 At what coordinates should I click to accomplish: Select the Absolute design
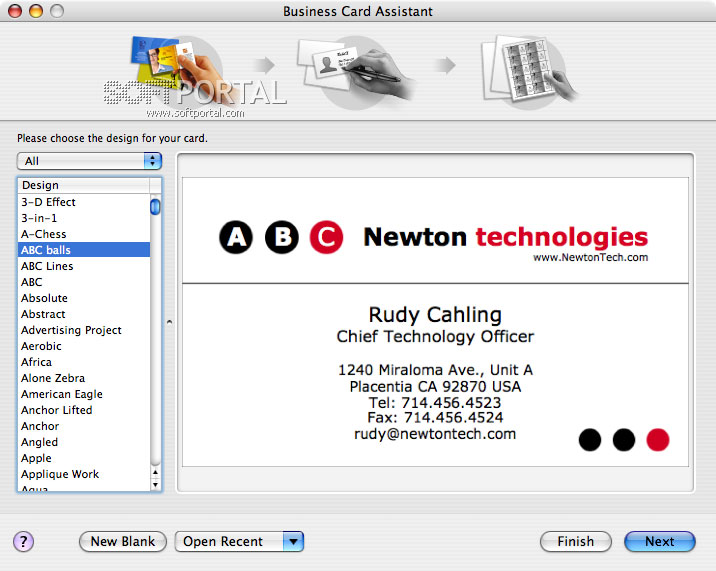tap(84, 298)
